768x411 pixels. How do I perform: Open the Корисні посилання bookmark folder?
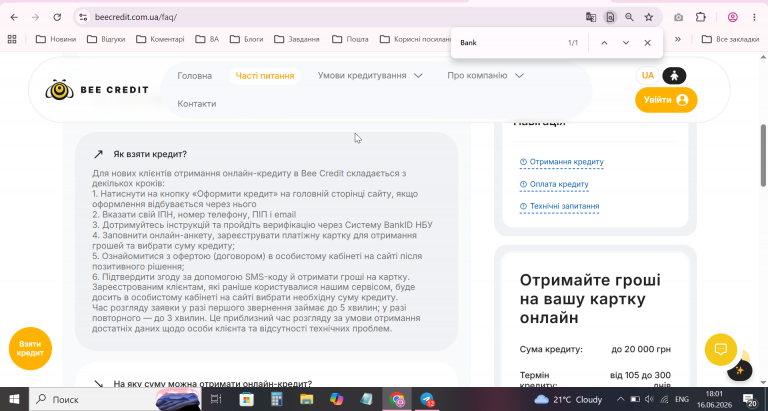[x=415, y=39]
